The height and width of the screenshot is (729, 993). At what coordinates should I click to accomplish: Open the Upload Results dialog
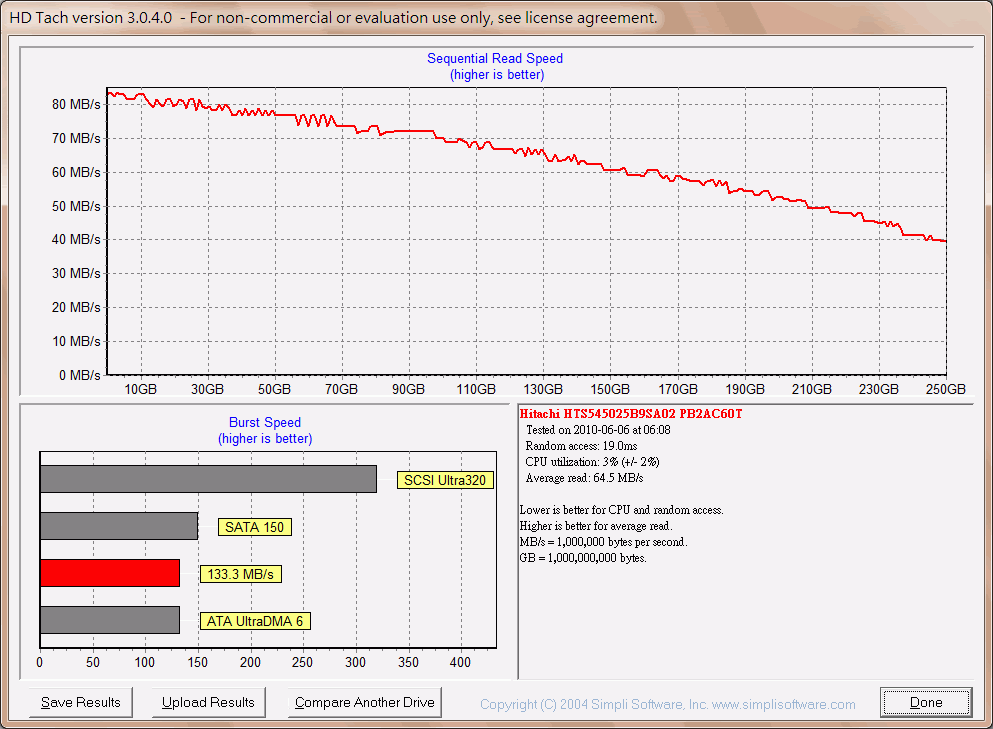(x=208, y=702)
